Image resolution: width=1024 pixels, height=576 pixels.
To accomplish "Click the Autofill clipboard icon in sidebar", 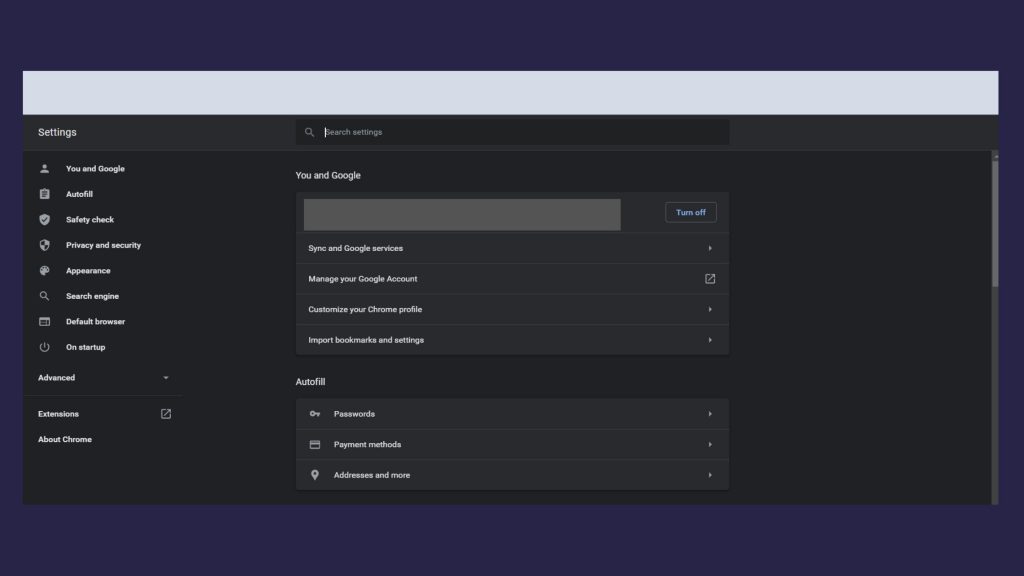I will click(44, 194).
